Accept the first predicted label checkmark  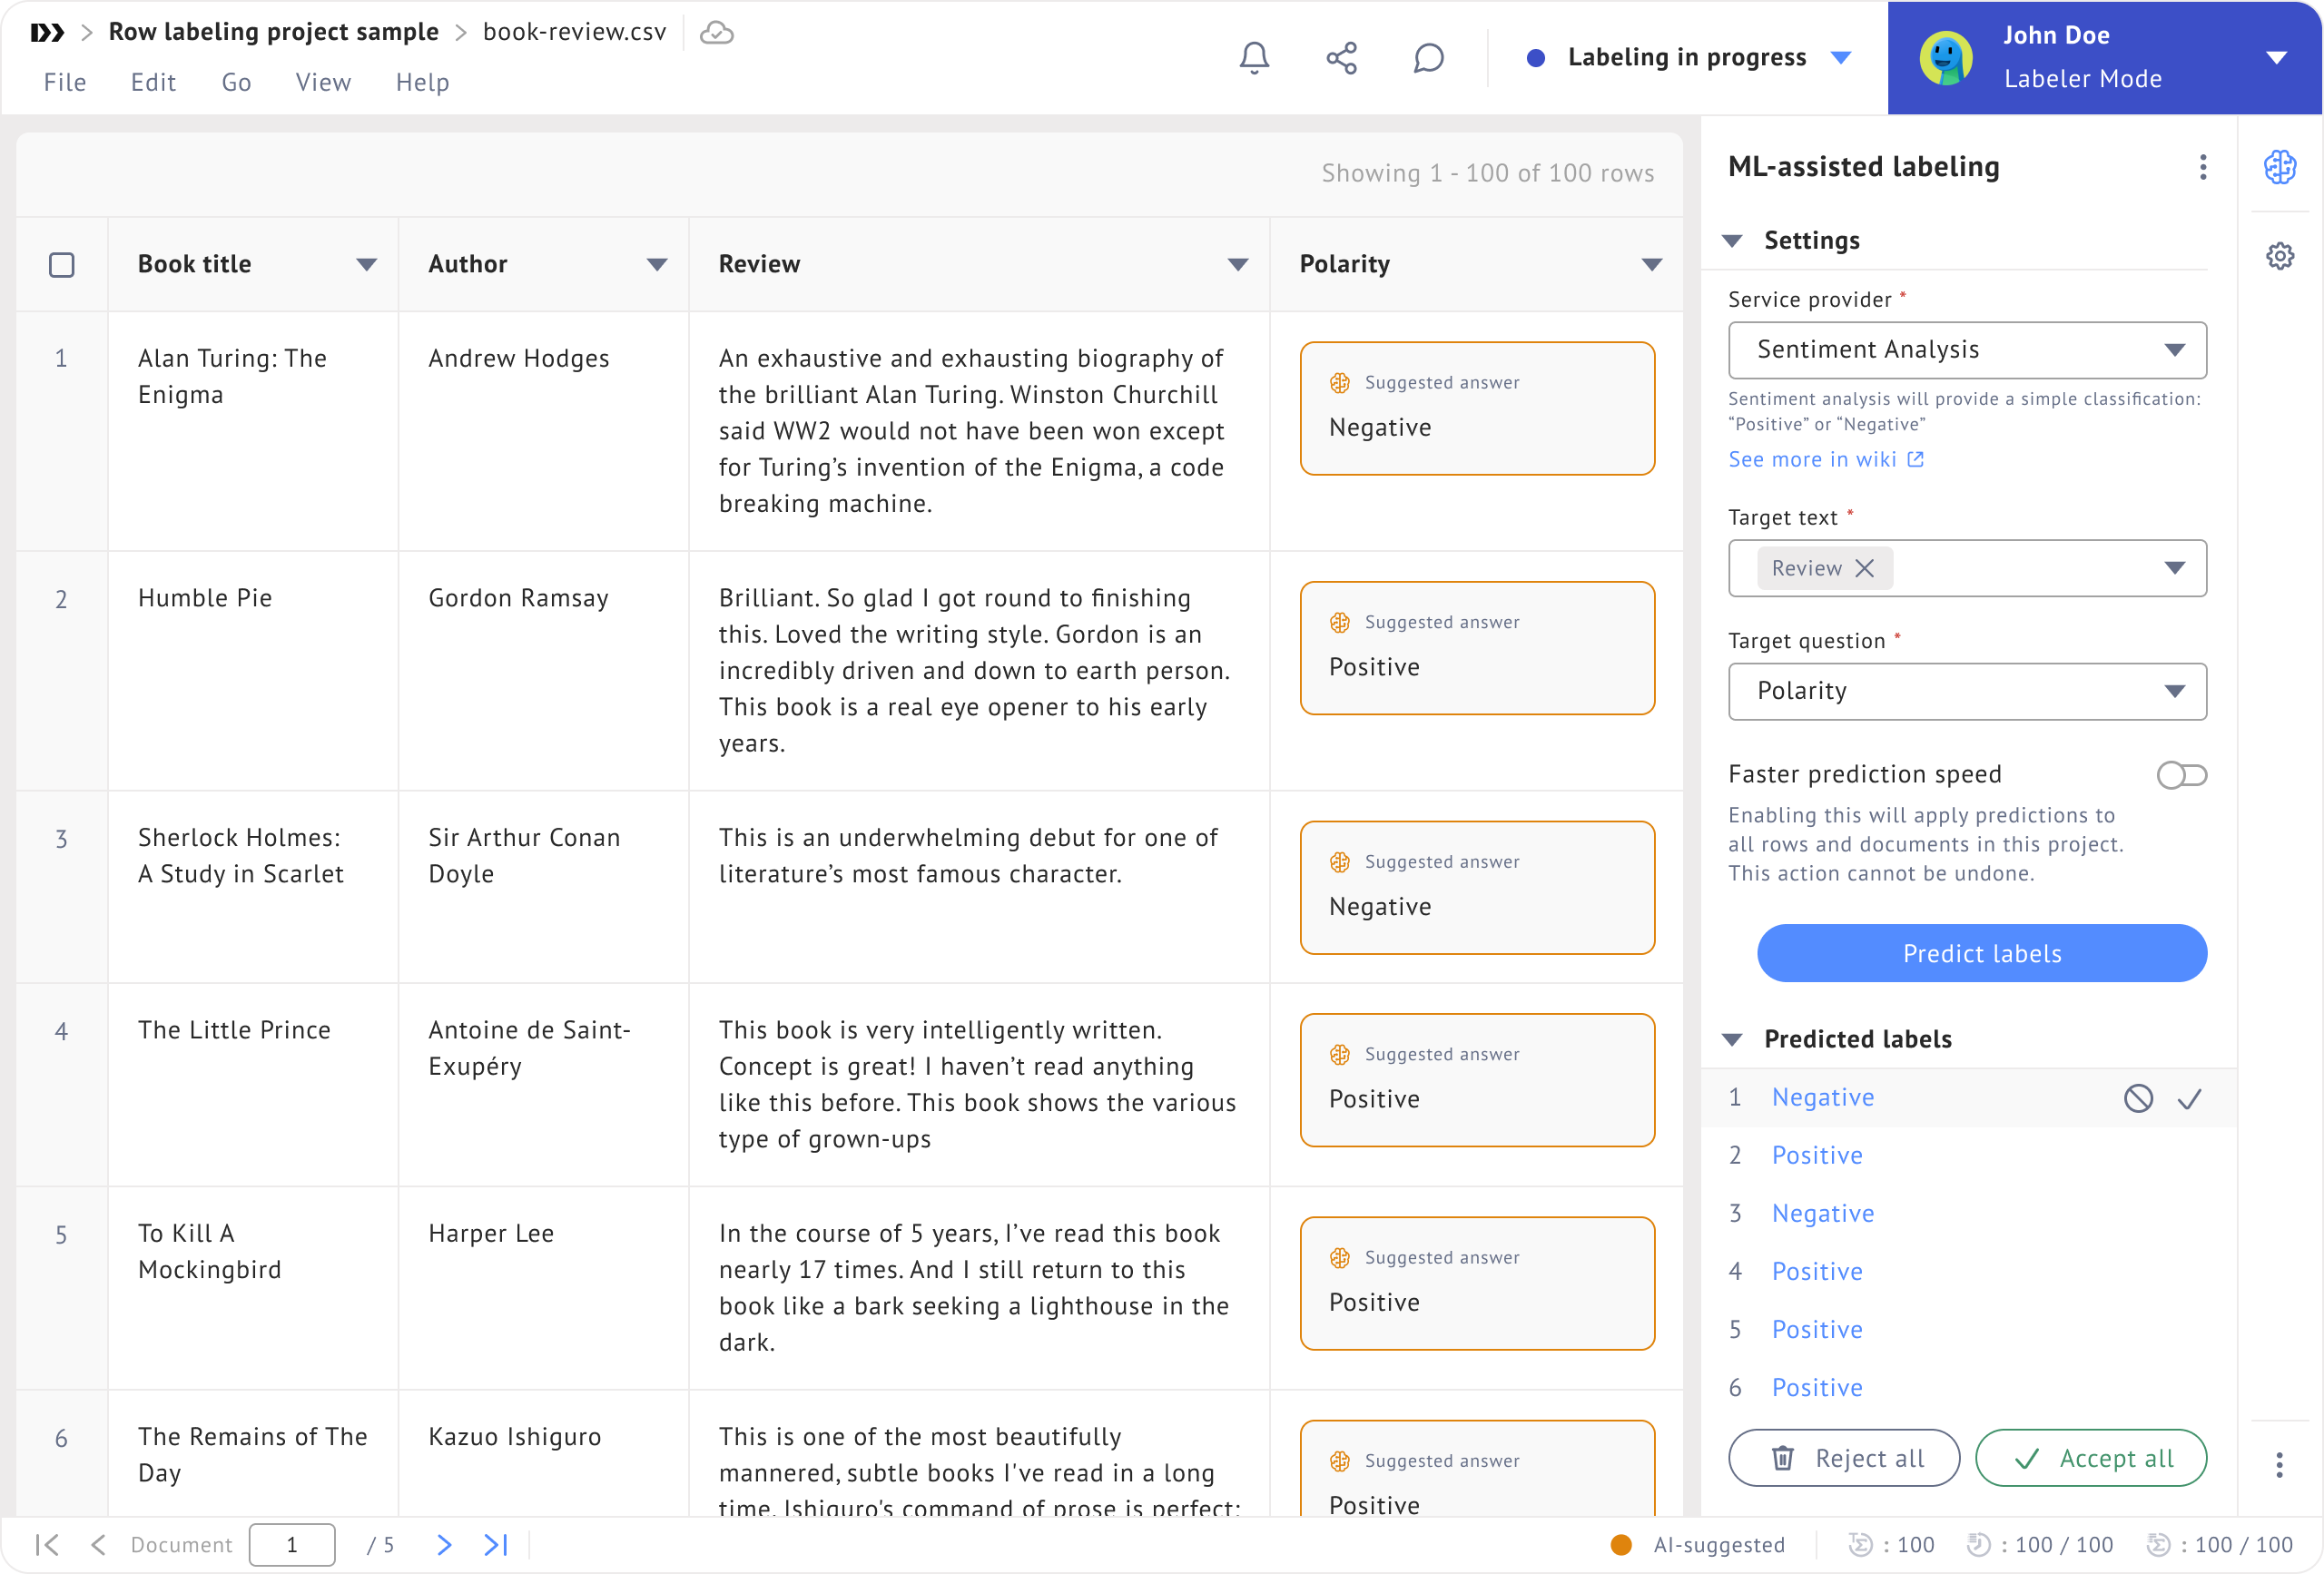click(2190, 1098)
